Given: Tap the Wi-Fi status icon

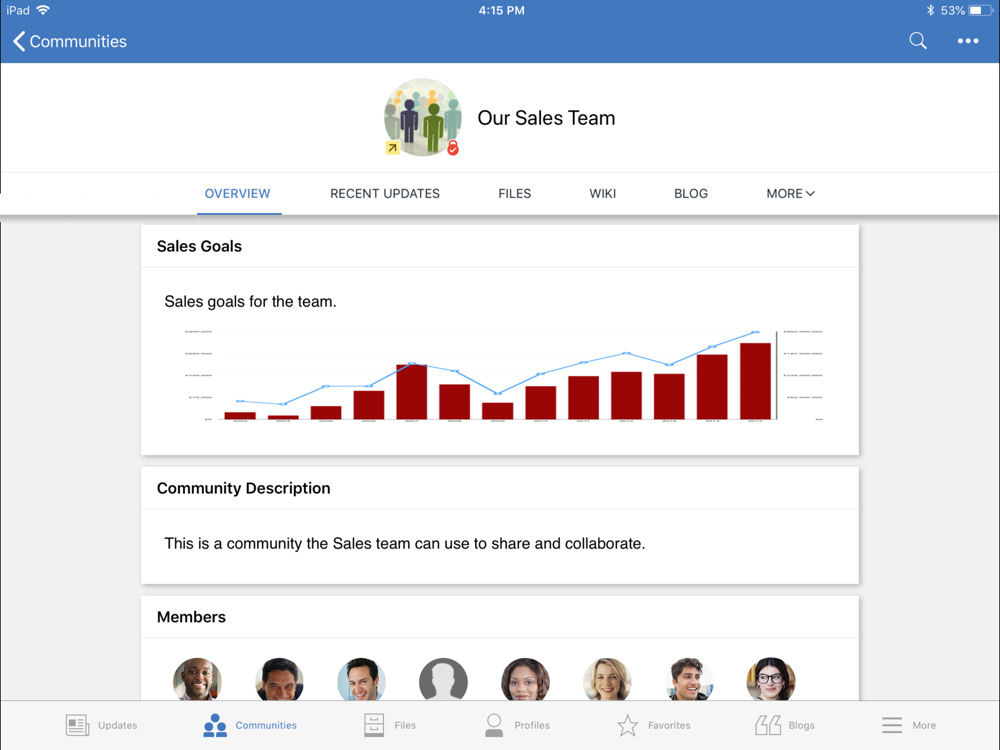Looking at the screenshot, I should (43, 10).
